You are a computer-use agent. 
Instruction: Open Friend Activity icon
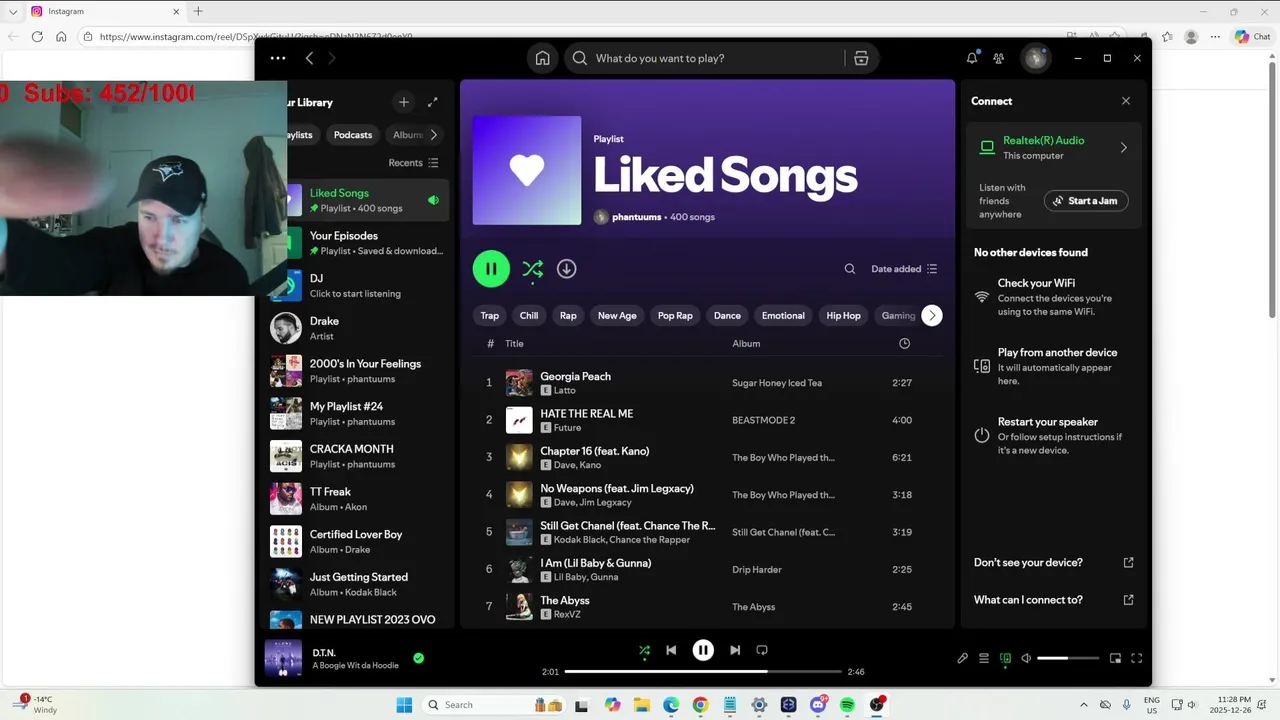[998, 58]
